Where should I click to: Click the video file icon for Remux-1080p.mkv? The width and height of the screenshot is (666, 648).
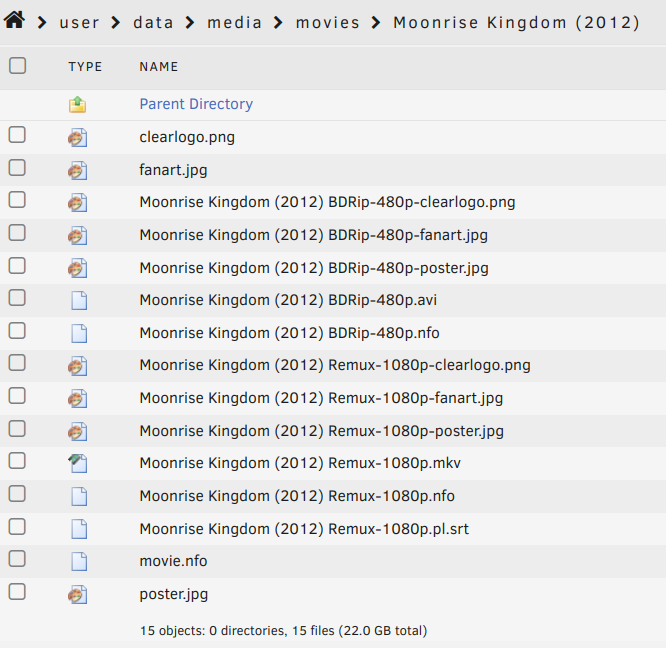pyautogui.click(x=78, y=463)
